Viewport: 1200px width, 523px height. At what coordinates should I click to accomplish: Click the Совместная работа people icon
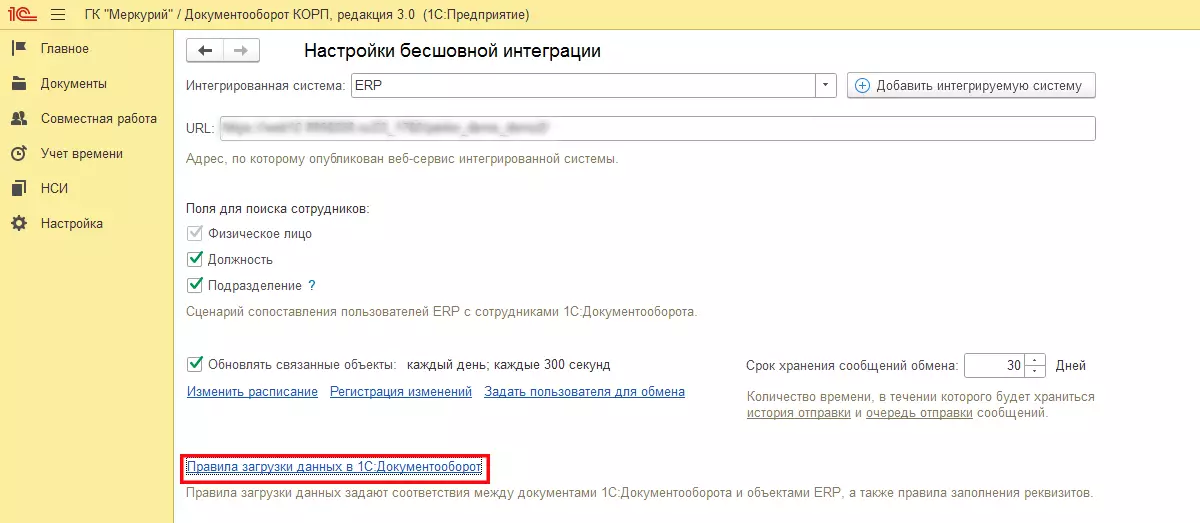19,118
